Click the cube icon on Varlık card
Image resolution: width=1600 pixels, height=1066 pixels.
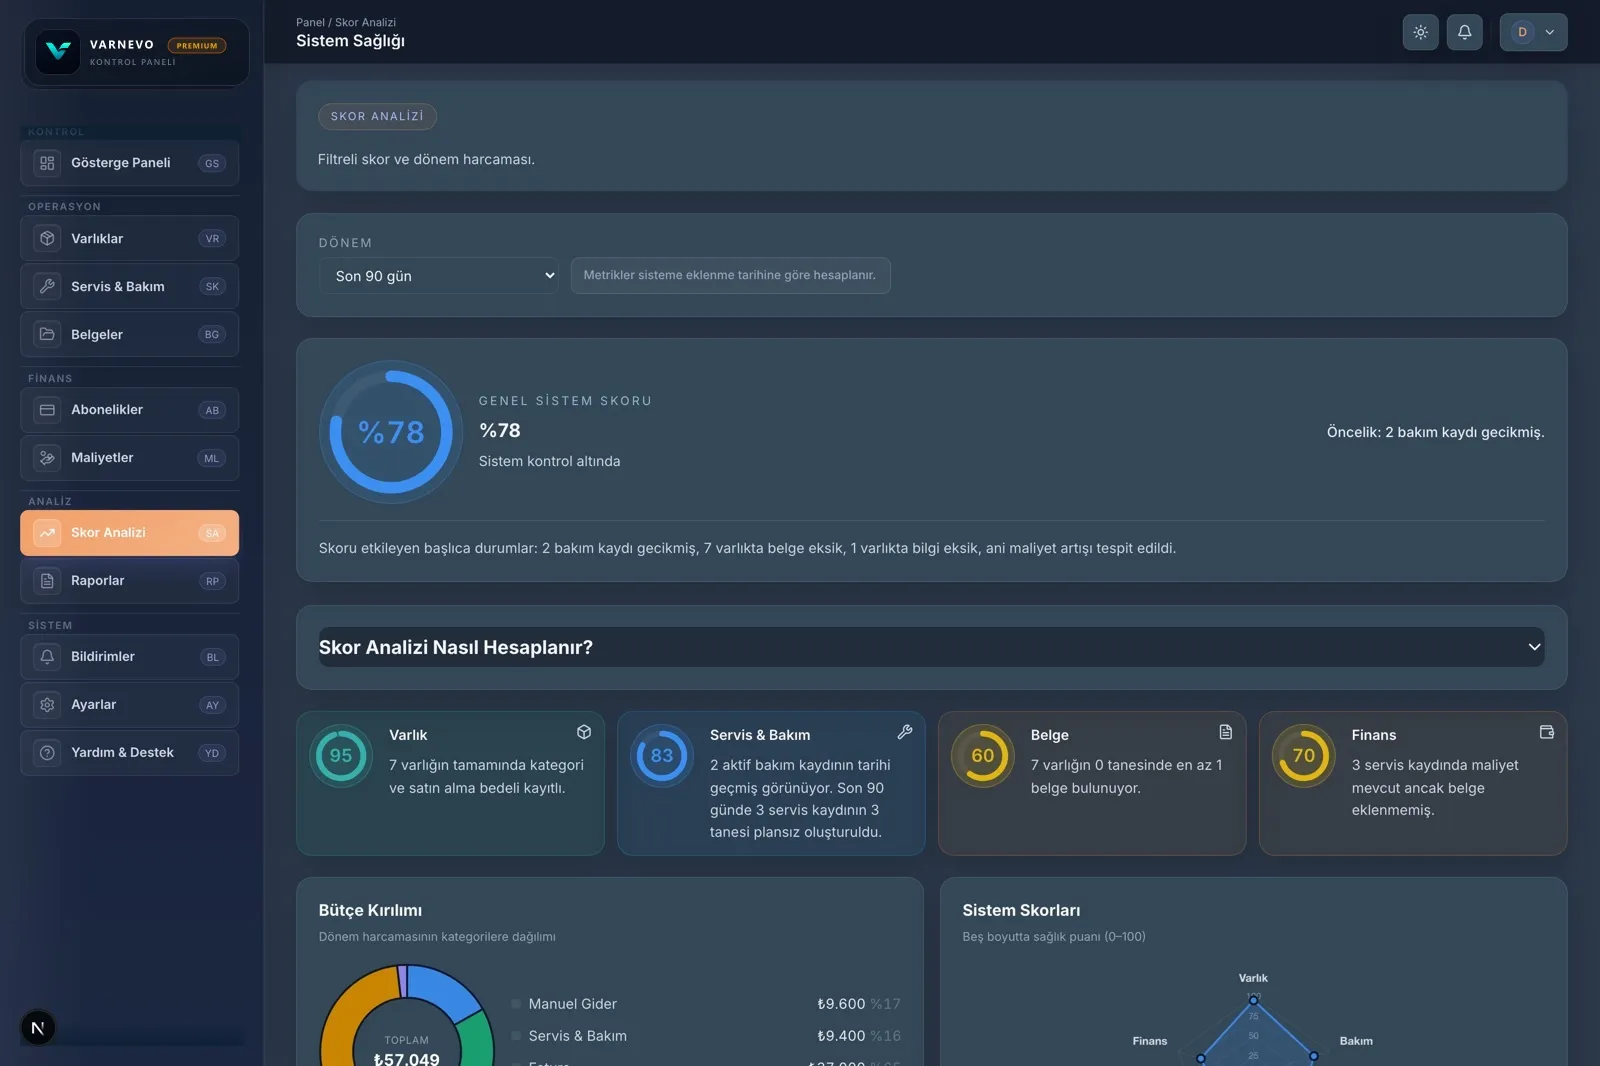click(x=584, y=732)
